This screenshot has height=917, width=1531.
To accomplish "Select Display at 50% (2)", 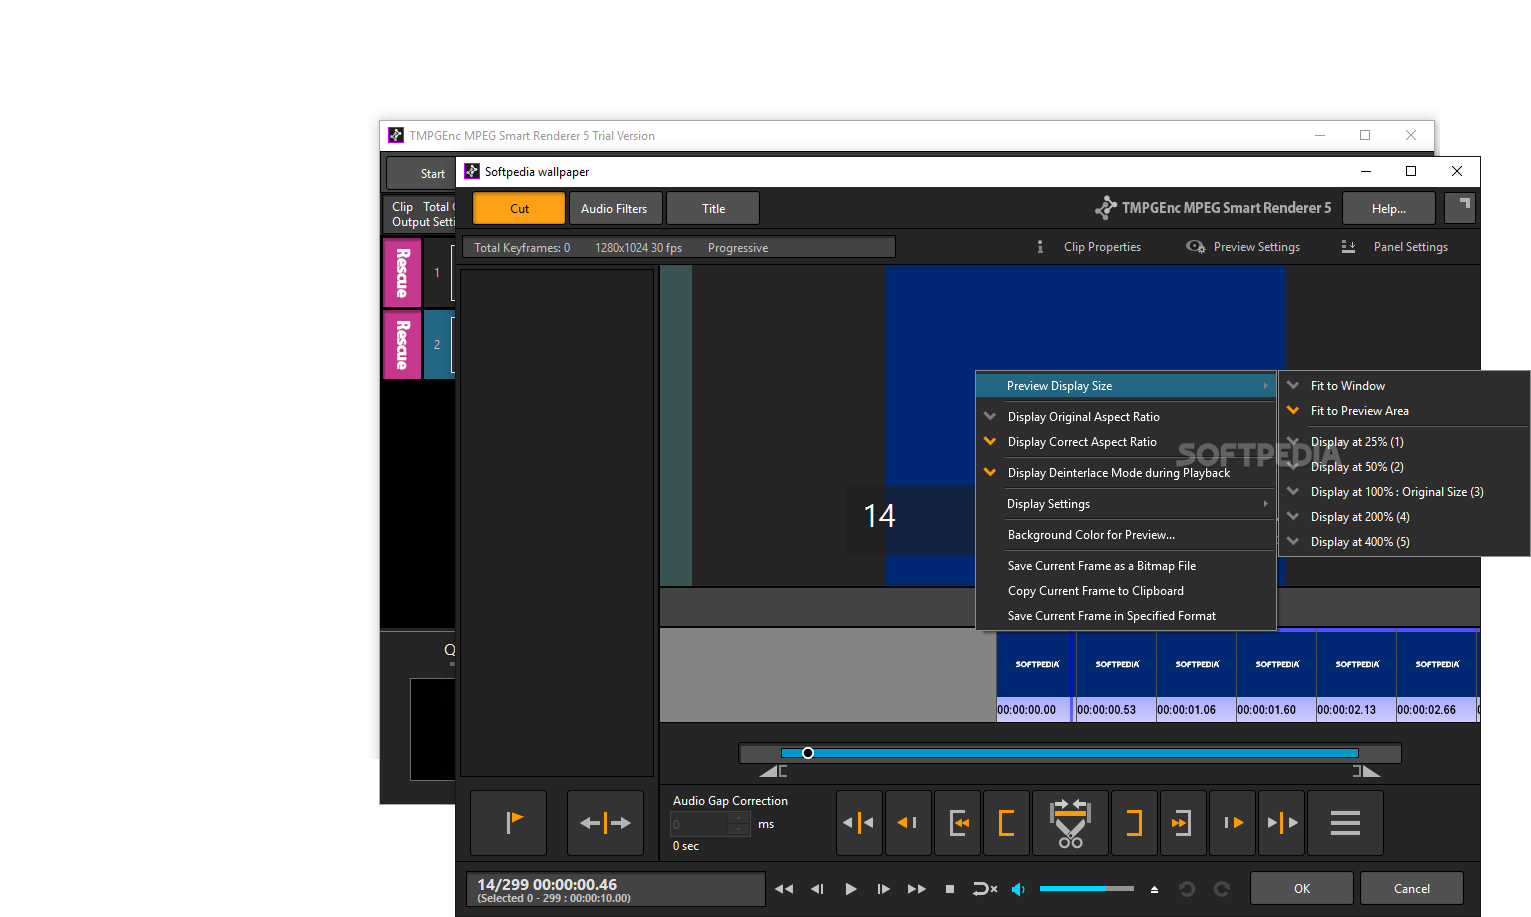I will coord(1405,467).
